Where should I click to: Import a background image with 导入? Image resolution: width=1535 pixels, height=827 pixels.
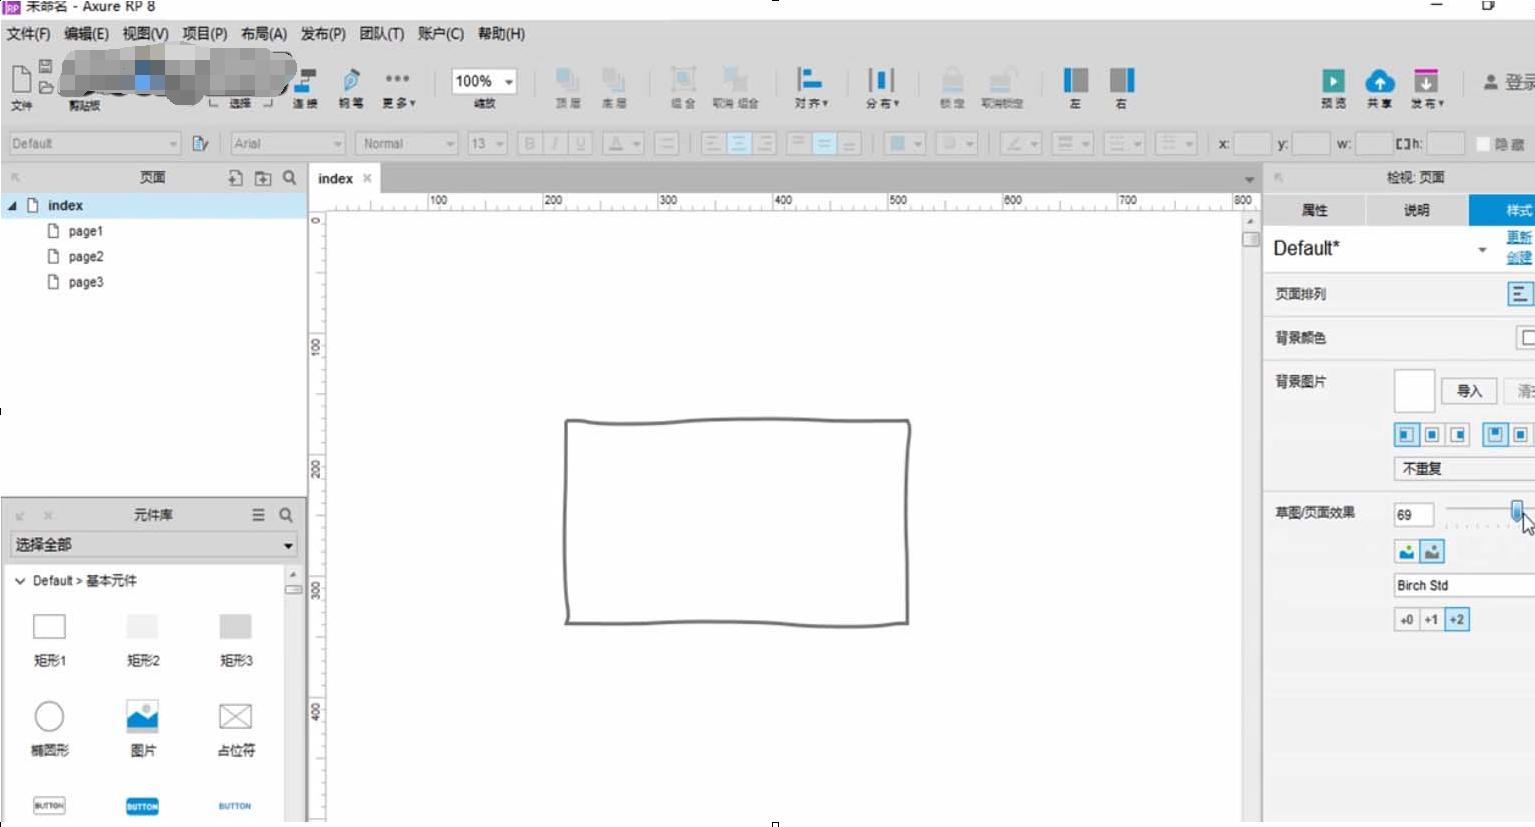click(x=1468, y=391)
